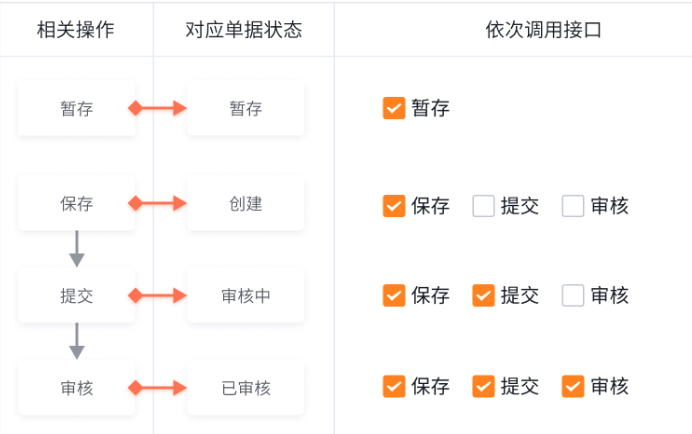Click the gray arrow from 保存 to 提交
692x434 pixels.
77,249
